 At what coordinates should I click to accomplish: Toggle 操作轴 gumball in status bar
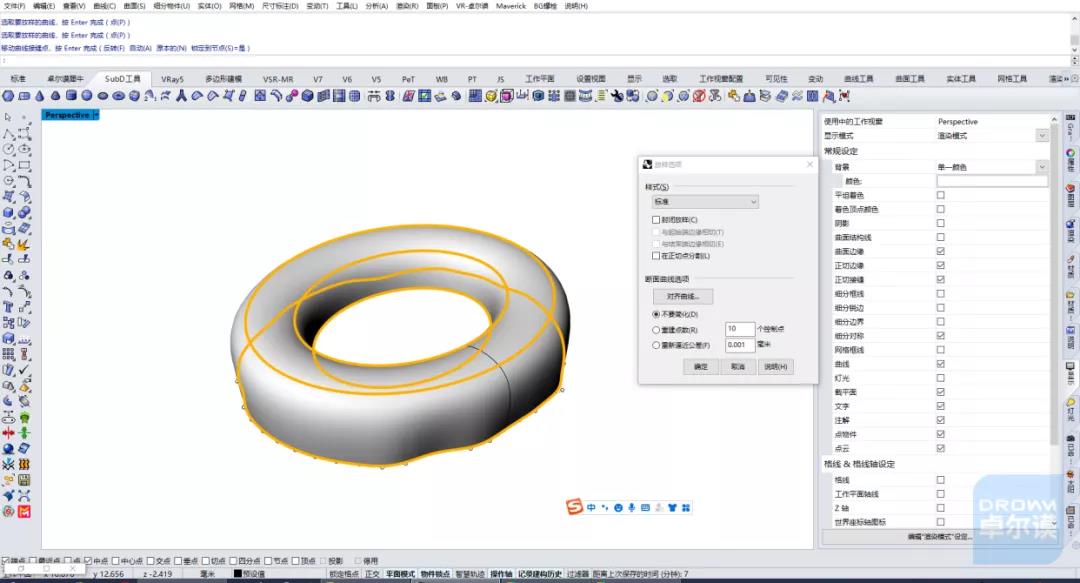[x=501, y=573]
